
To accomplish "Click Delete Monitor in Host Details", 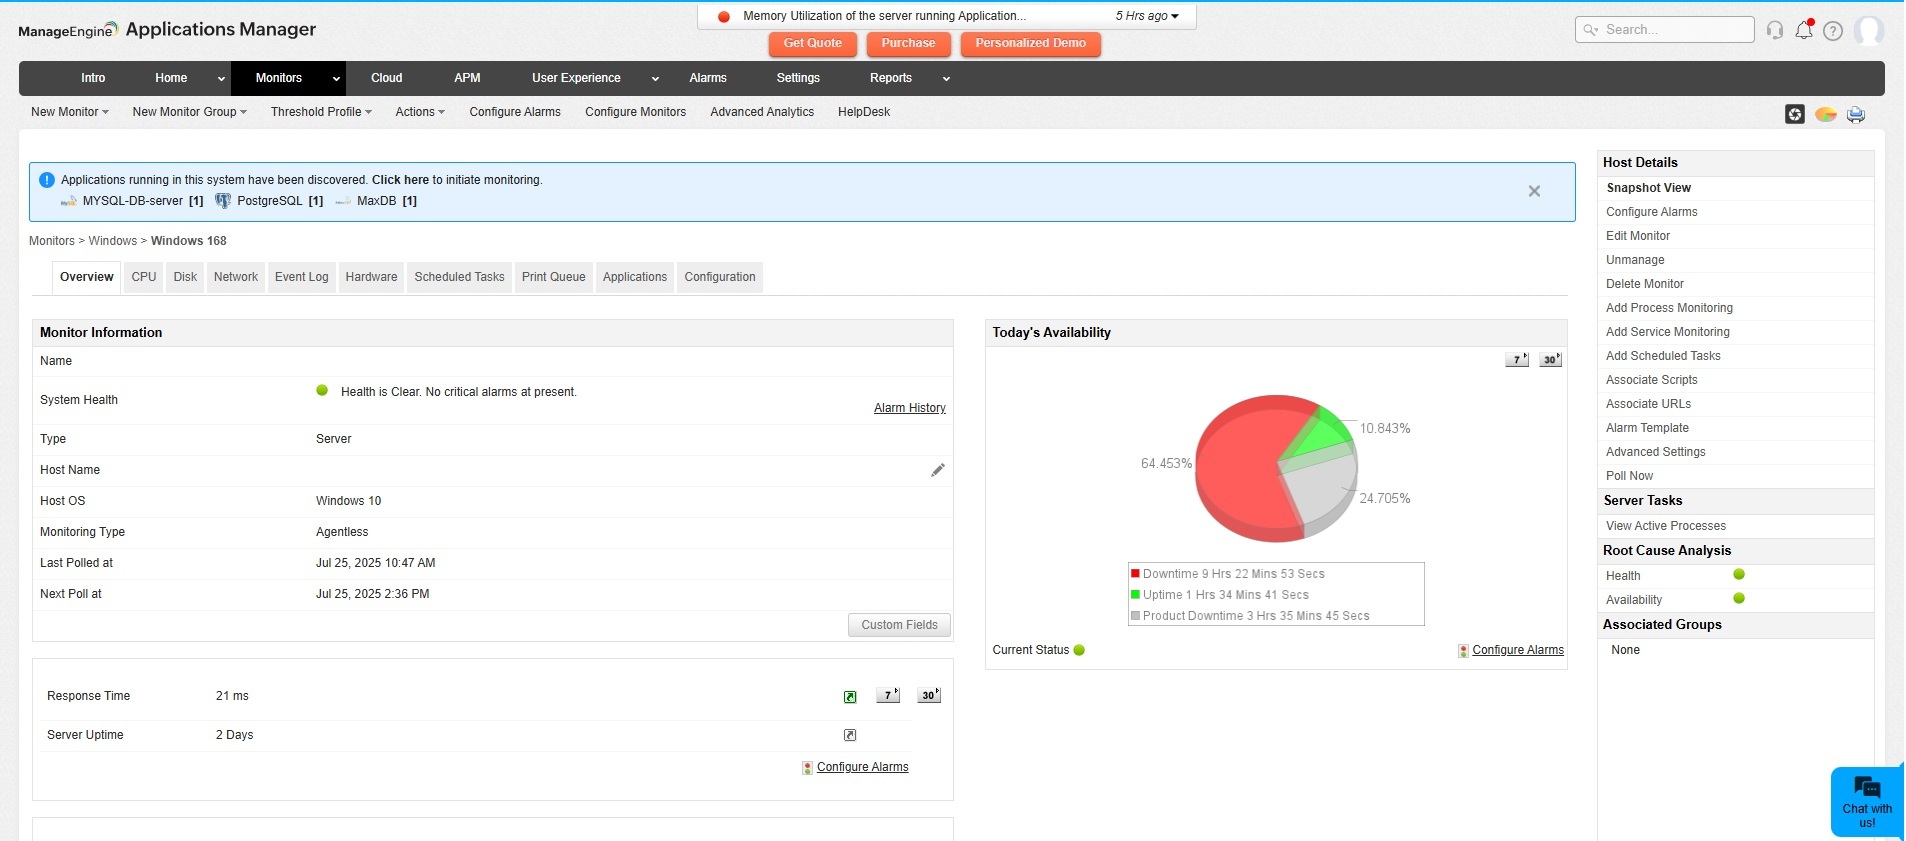I will [1645, 284].
